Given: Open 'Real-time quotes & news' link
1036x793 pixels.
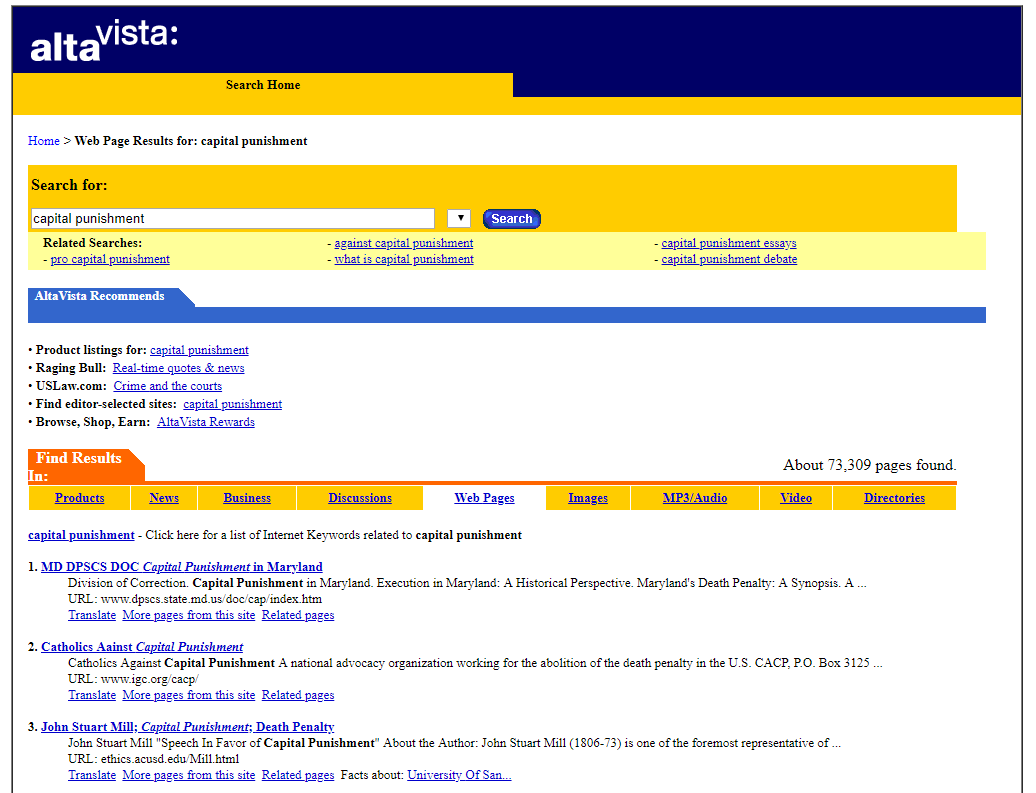Looking at the screenshot, I should click(178, 367).
